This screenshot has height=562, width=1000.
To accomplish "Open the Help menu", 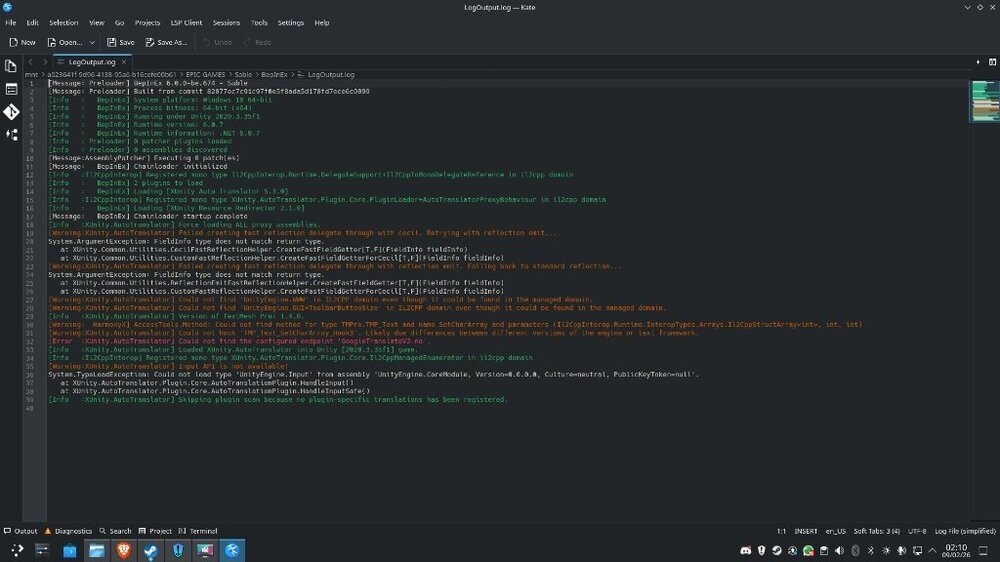I will tap(322, 22).
